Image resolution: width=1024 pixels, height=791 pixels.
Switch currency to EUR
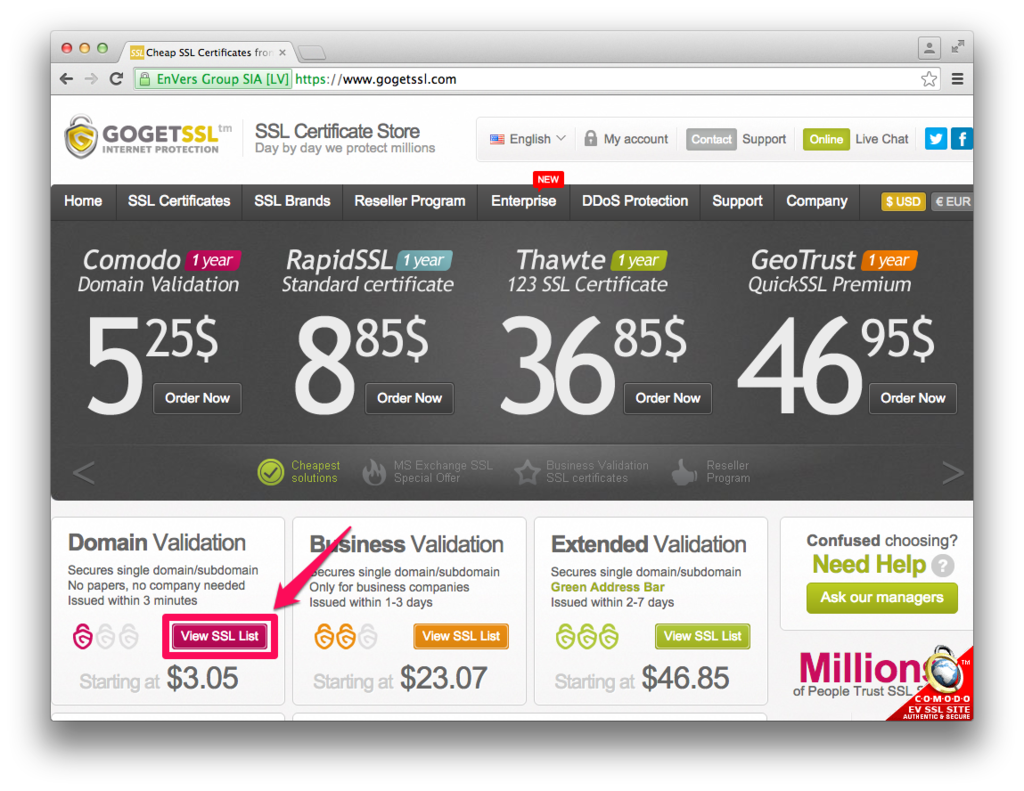pos(952,202)
